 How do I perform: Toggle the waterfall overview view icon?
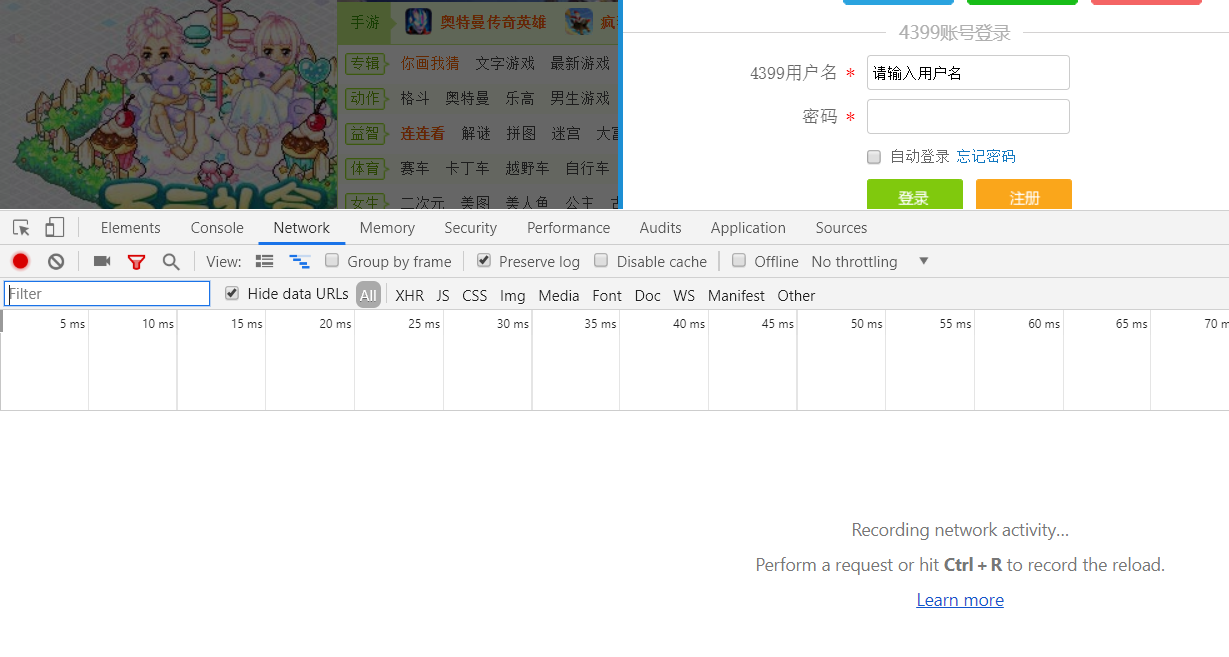tap(300, 261)
